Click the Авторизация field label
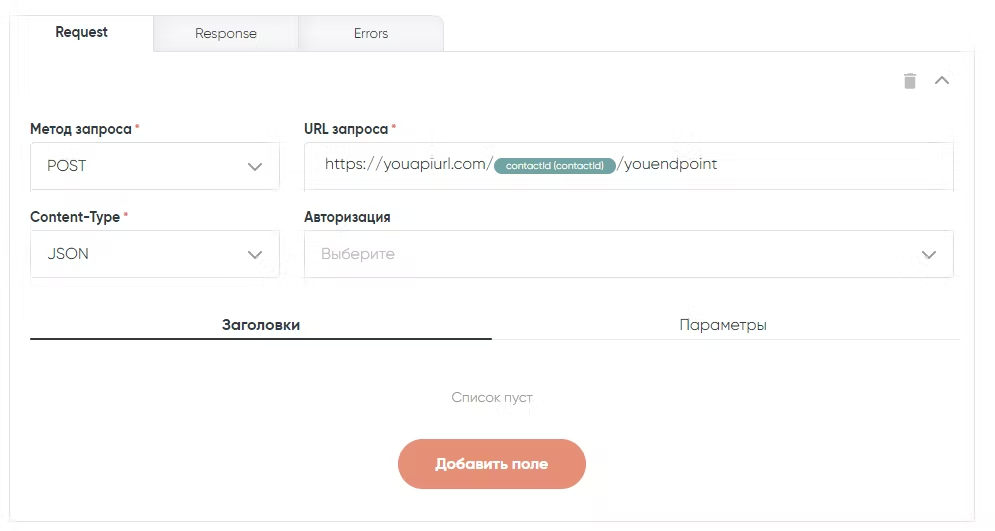 pyautogui.click(x=347, y=217)
